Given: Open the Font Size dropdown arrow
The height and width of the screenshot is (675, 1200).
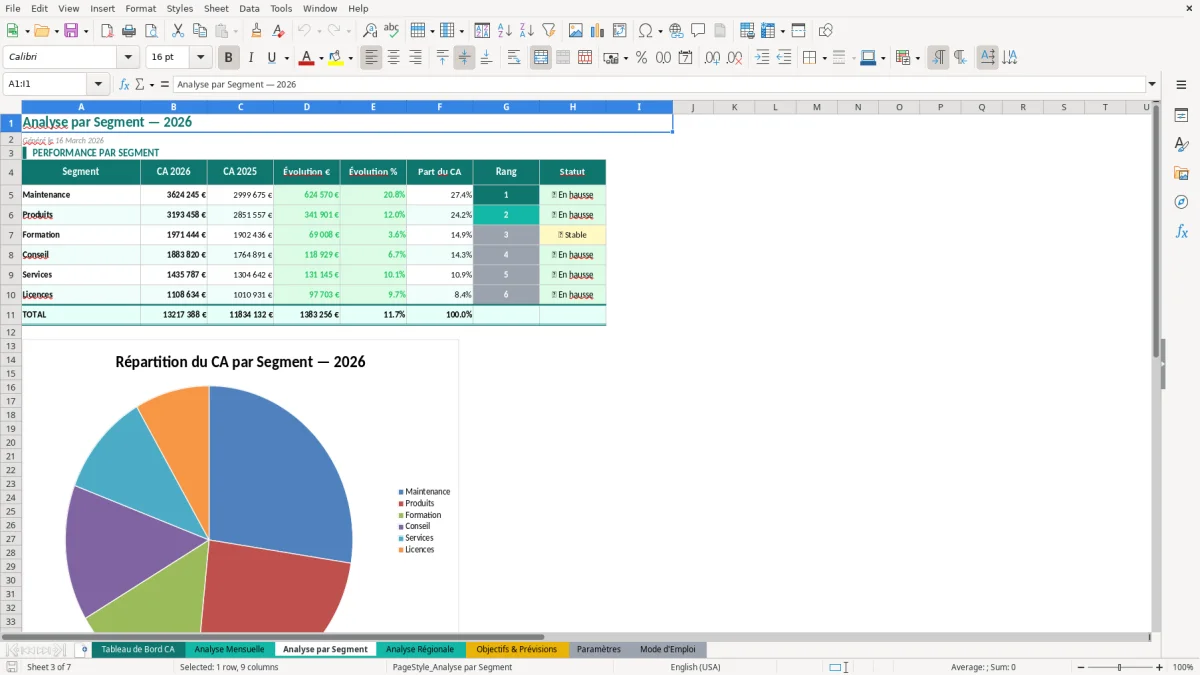Looking at the screenshot, I should pos(201,58).
